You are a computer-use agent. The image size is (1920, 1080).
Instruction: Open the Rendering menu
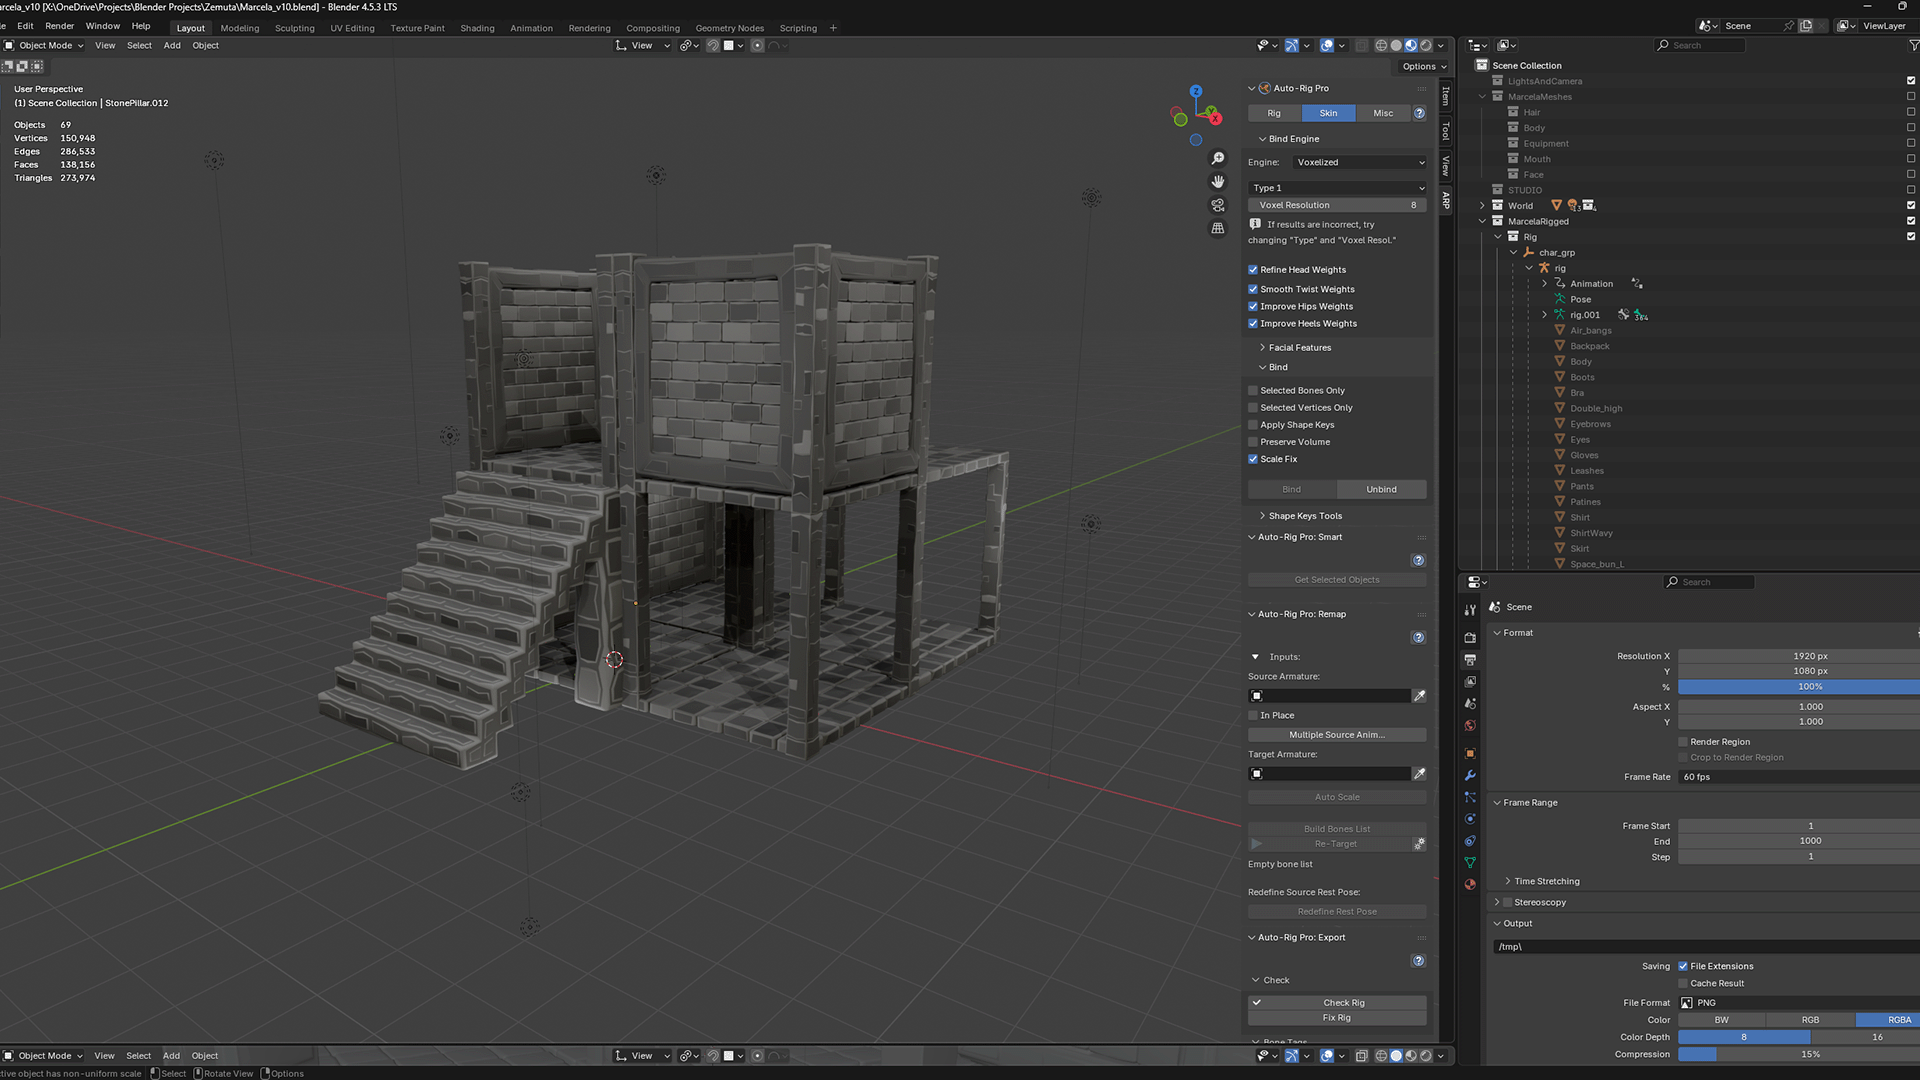tap(590, 28)
